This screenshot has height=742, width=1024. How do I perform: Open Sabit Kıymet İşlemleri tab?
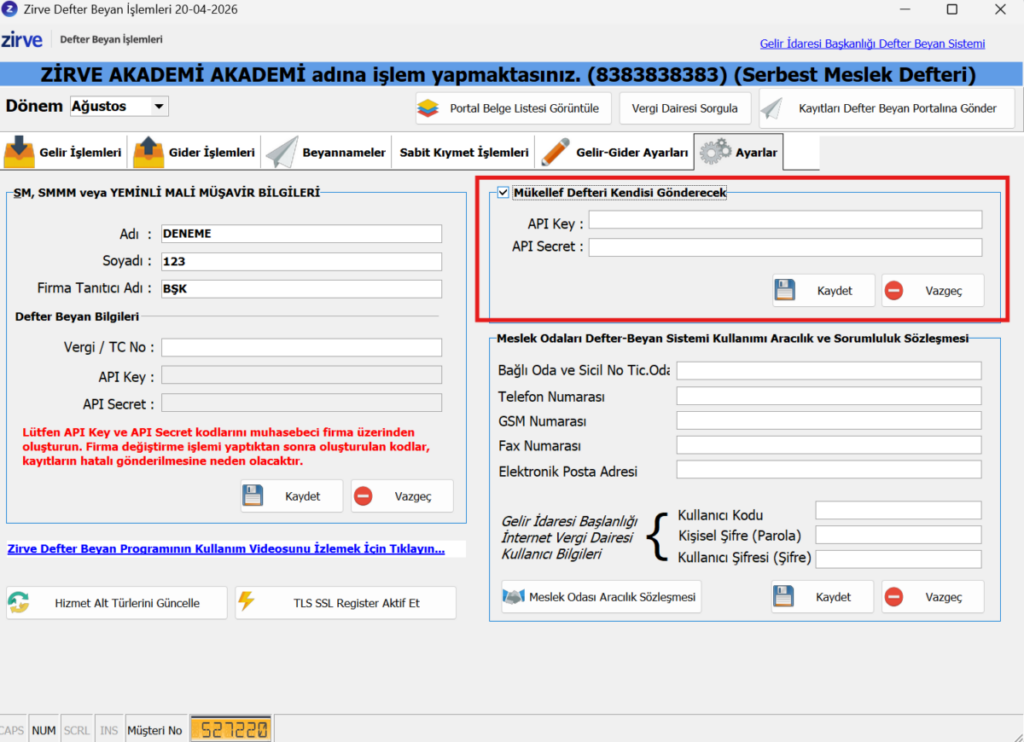click(464, 152)
